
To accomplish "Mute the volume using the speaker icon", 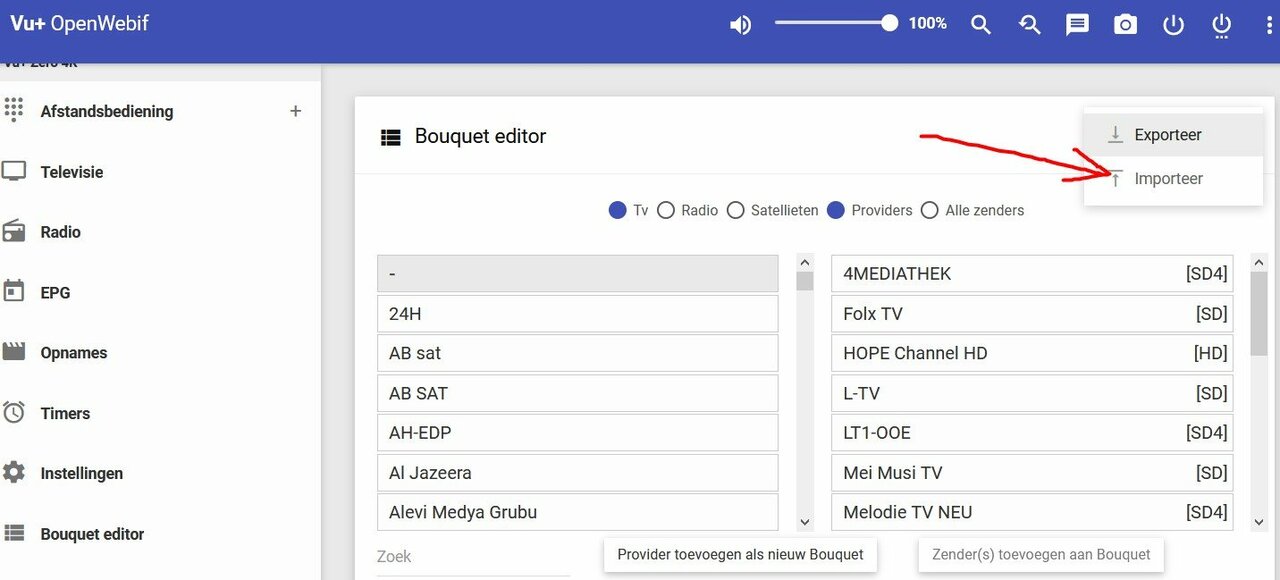I will [x=740, y=24].
